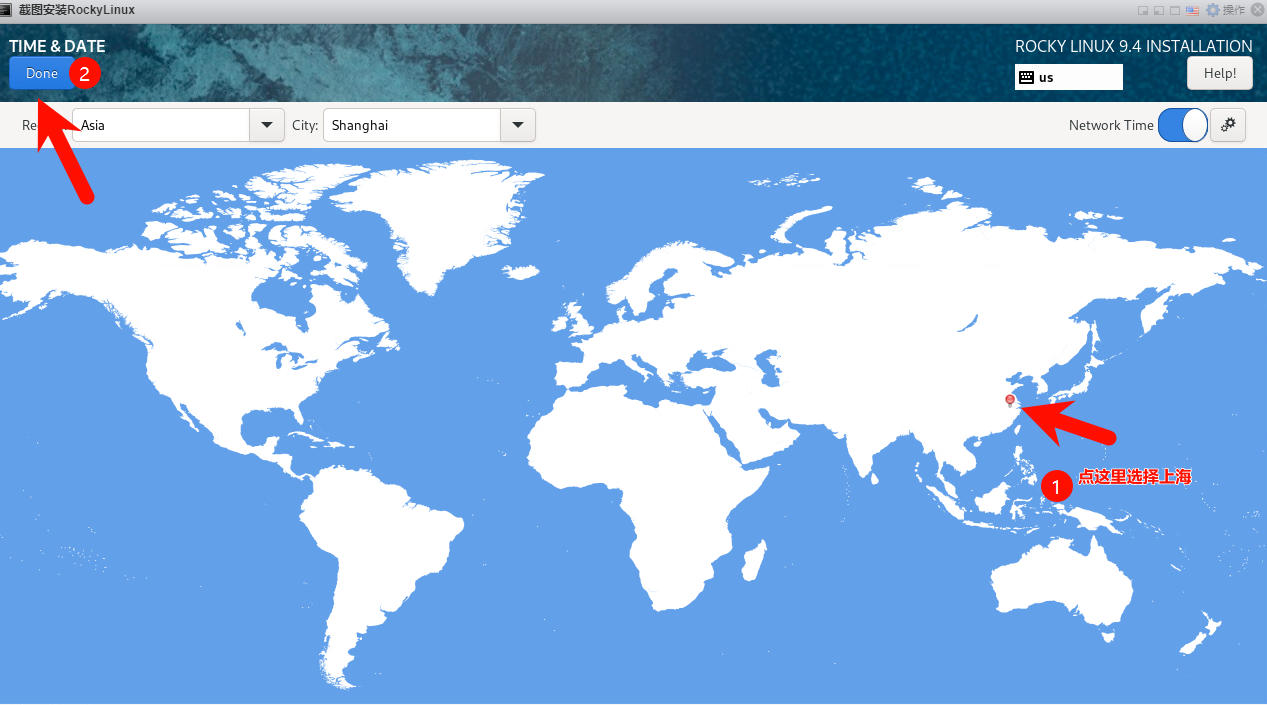
Task: Expand the Region dropdown arrow
Action: (x=266, y=125)
